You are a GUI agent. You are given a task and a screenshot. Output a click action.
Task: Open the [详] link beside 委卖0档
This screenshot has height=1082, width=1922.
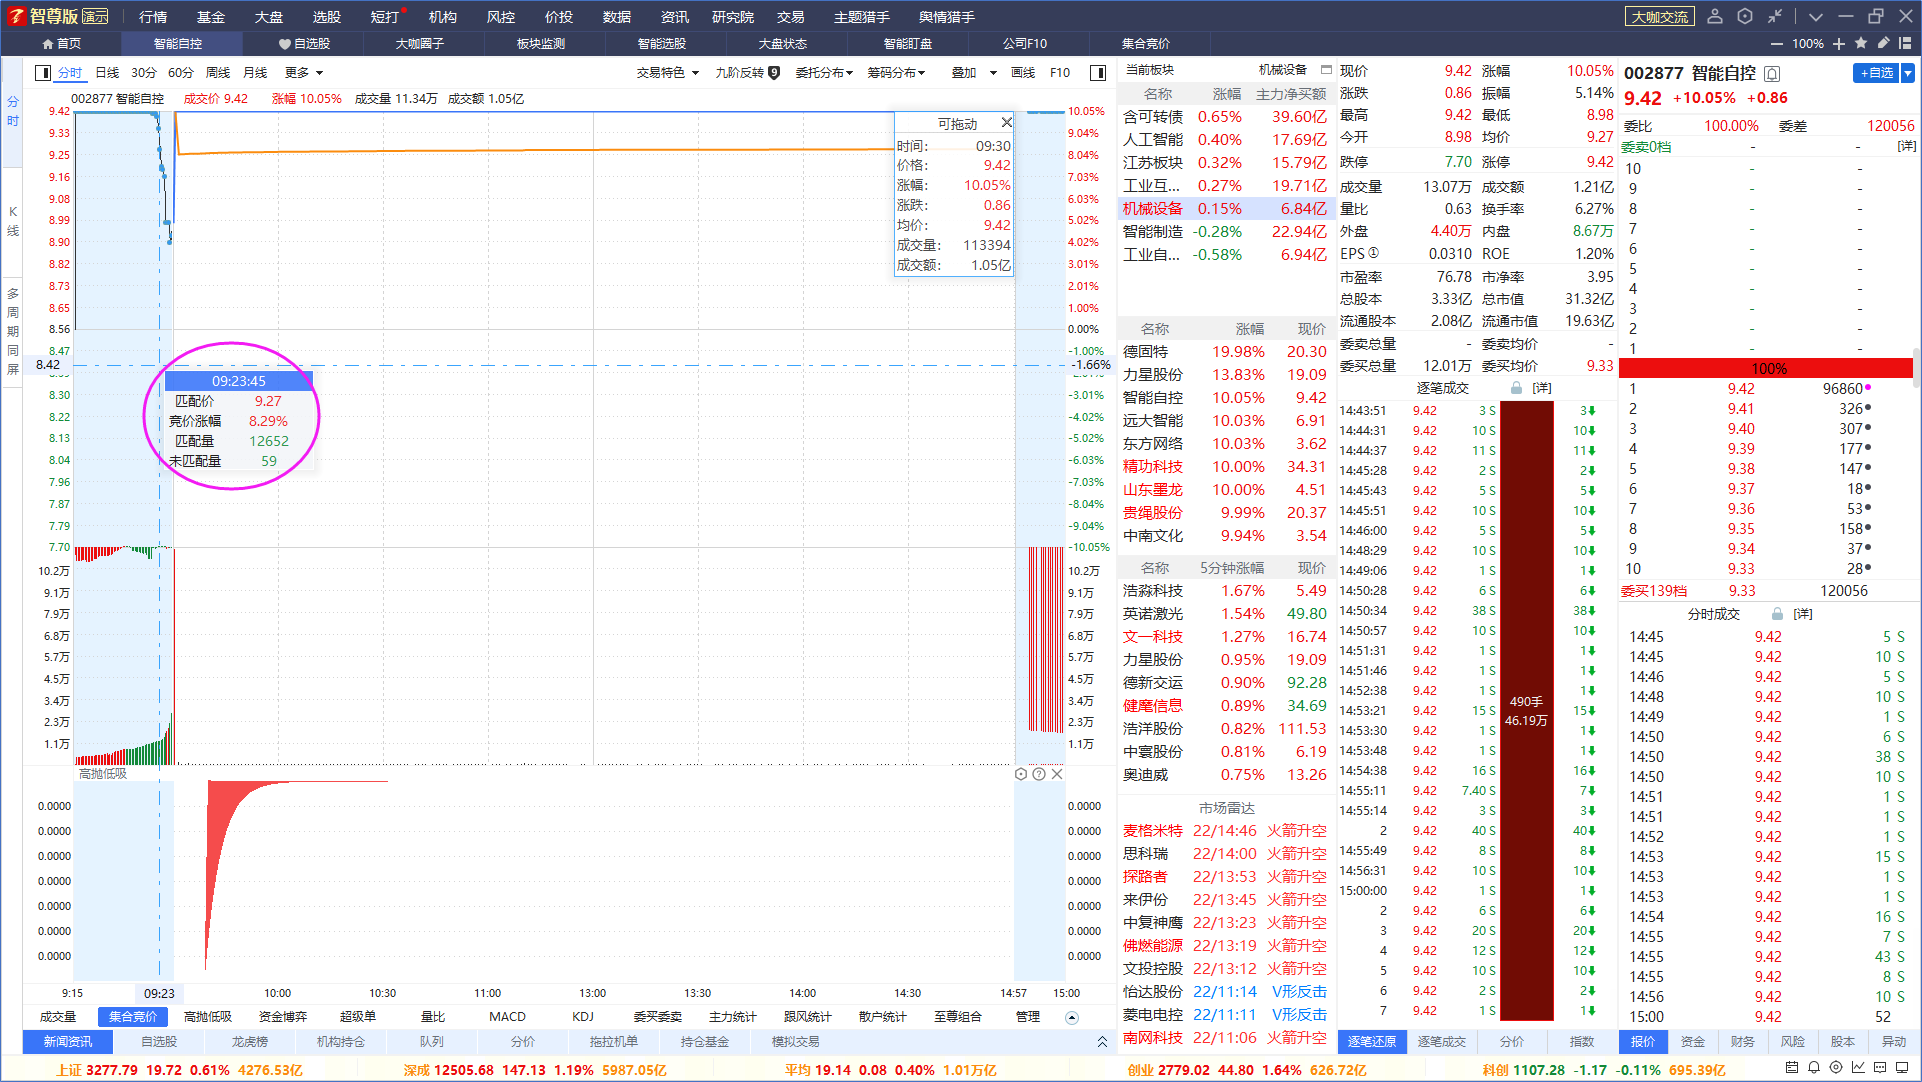coord(1907,146)
